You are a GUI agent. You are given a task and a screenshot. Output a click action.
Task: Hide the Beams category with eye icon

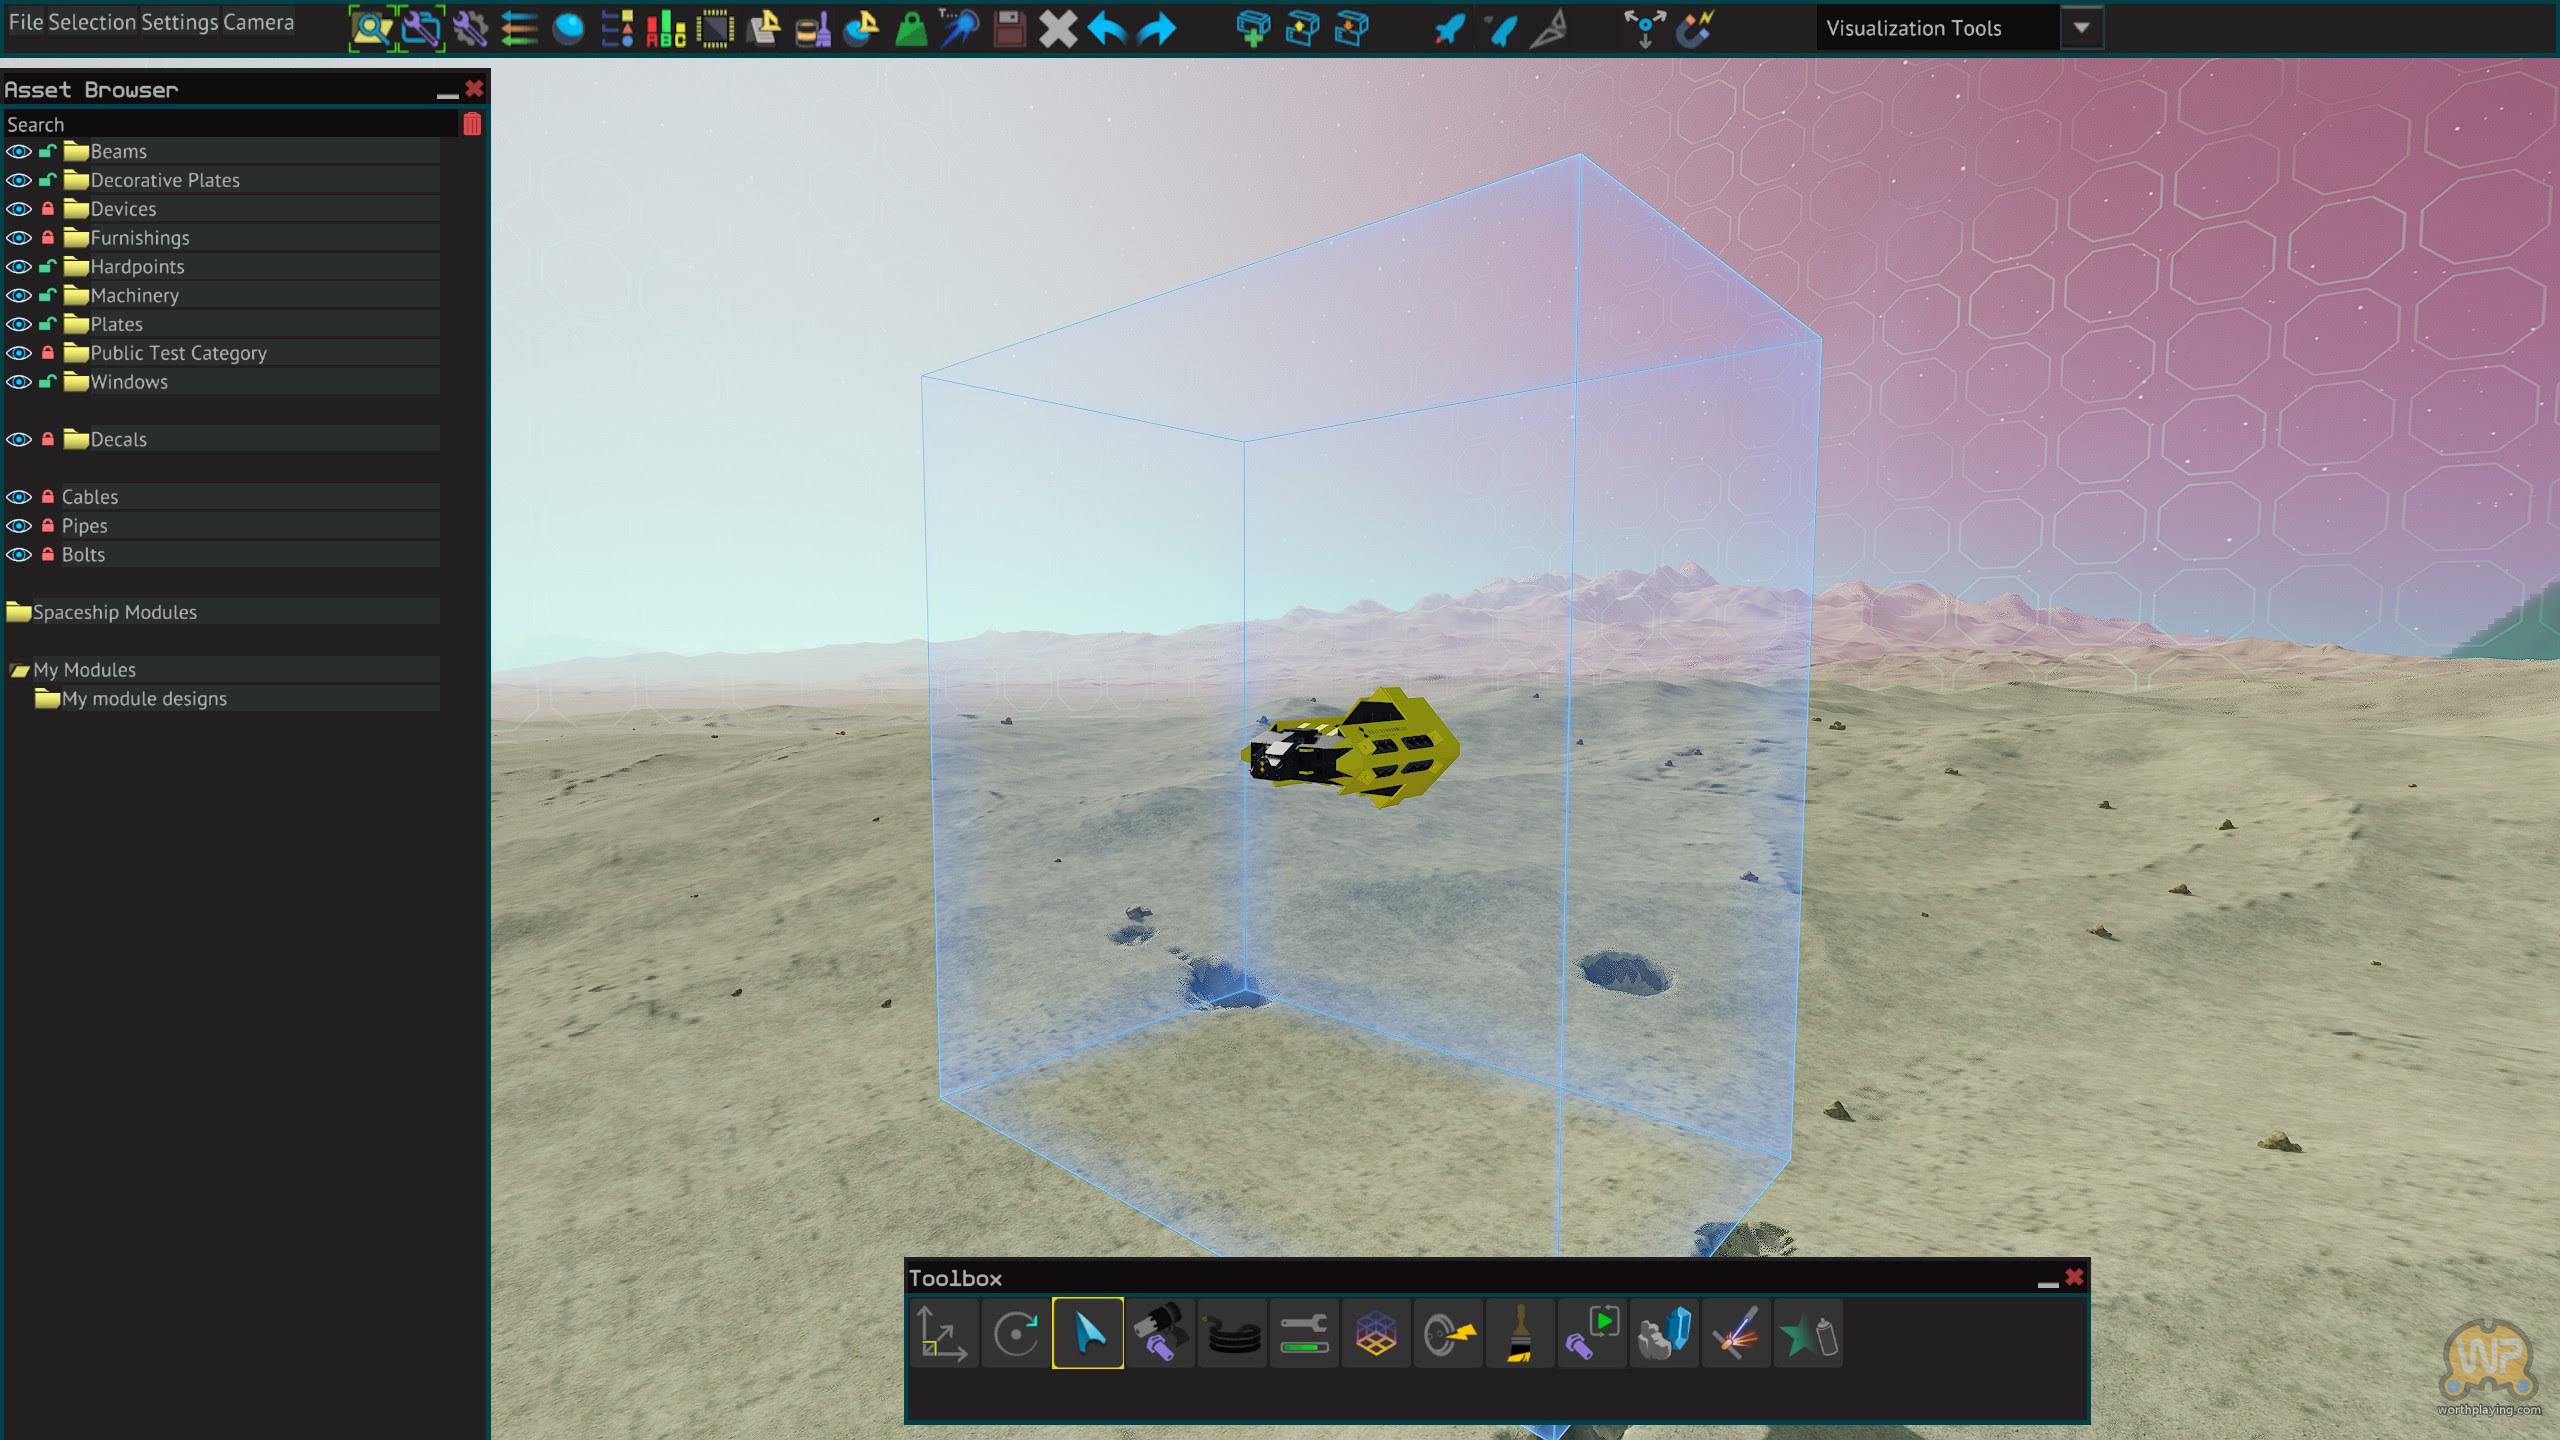click(x=19, y=152)
